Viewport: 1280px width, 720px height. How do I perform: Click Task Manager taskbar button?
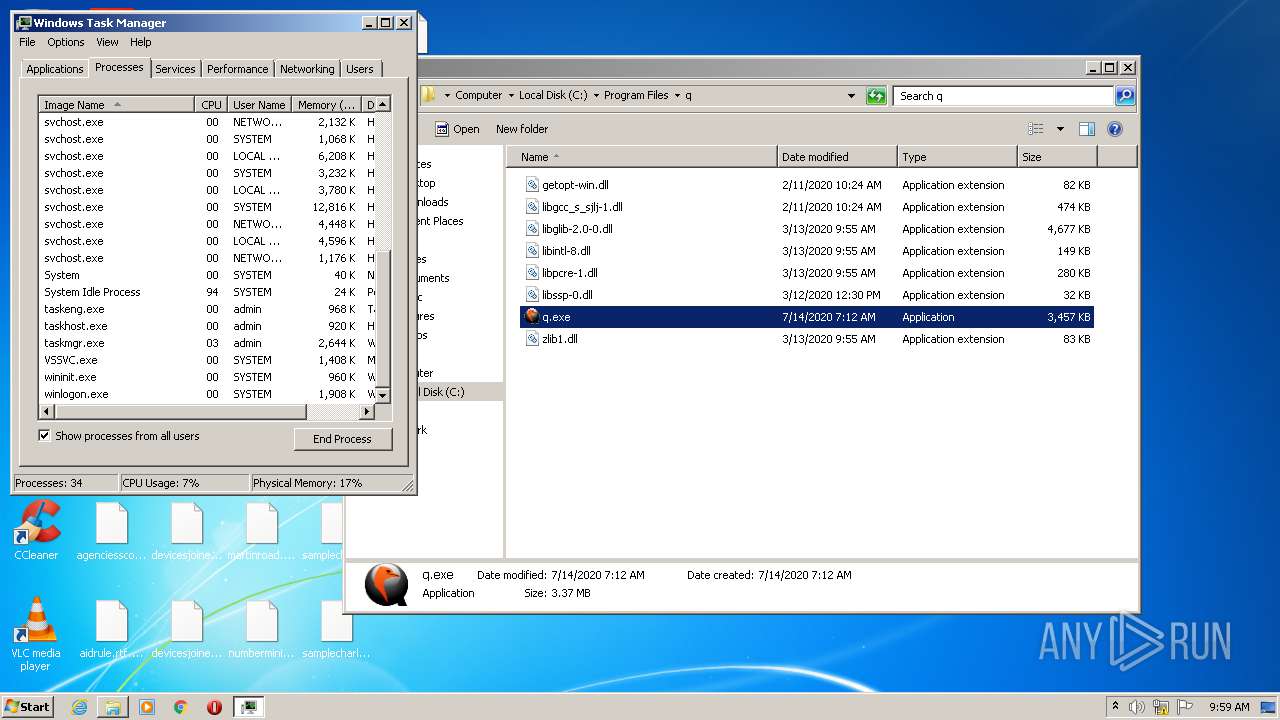click(x=248, y=707)
